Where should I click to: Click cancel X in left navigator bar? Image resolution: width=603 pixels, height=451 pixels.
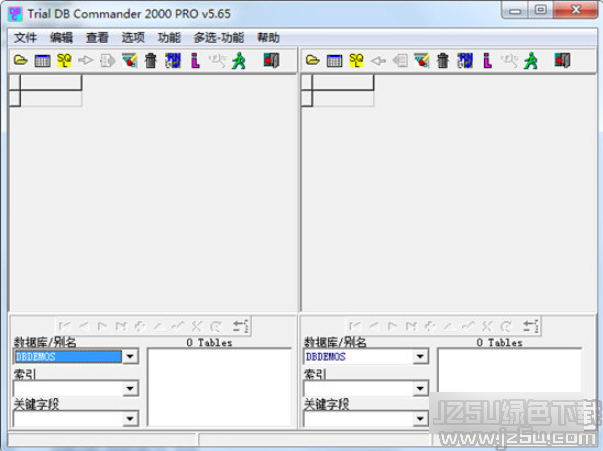click(x=197, y=326)
